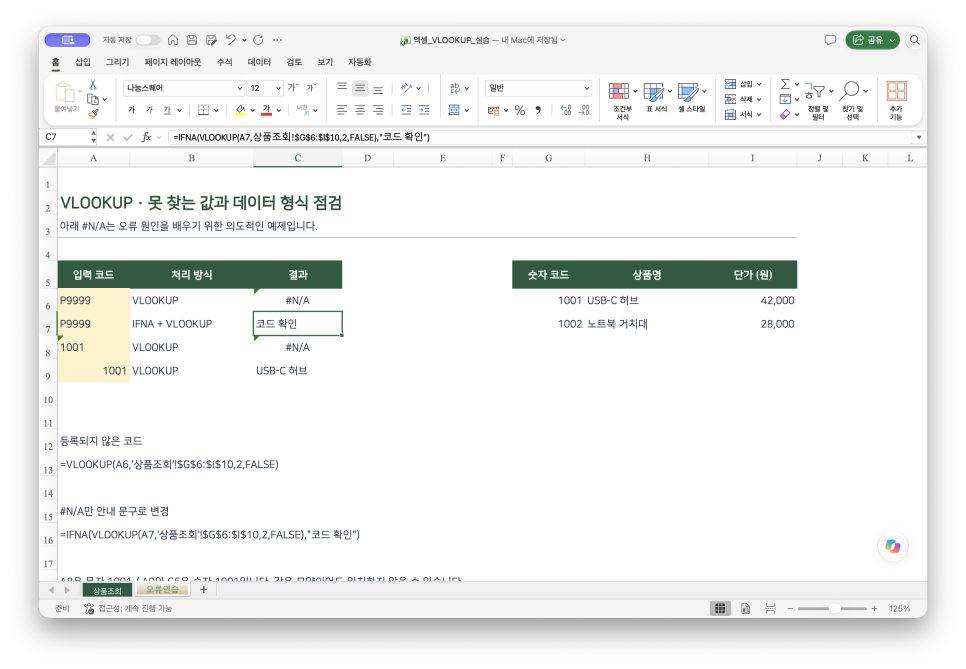Expand the formula bar chevron

click(919, 137)
